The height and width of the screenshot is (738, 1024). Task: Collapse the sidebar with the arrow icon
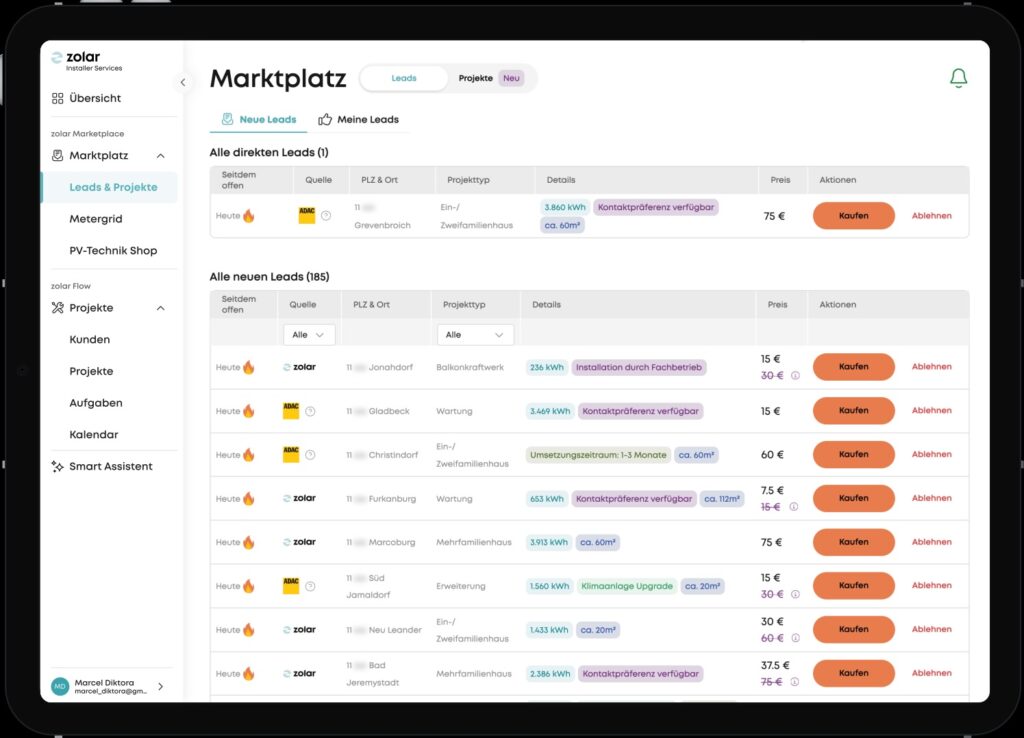182,82
